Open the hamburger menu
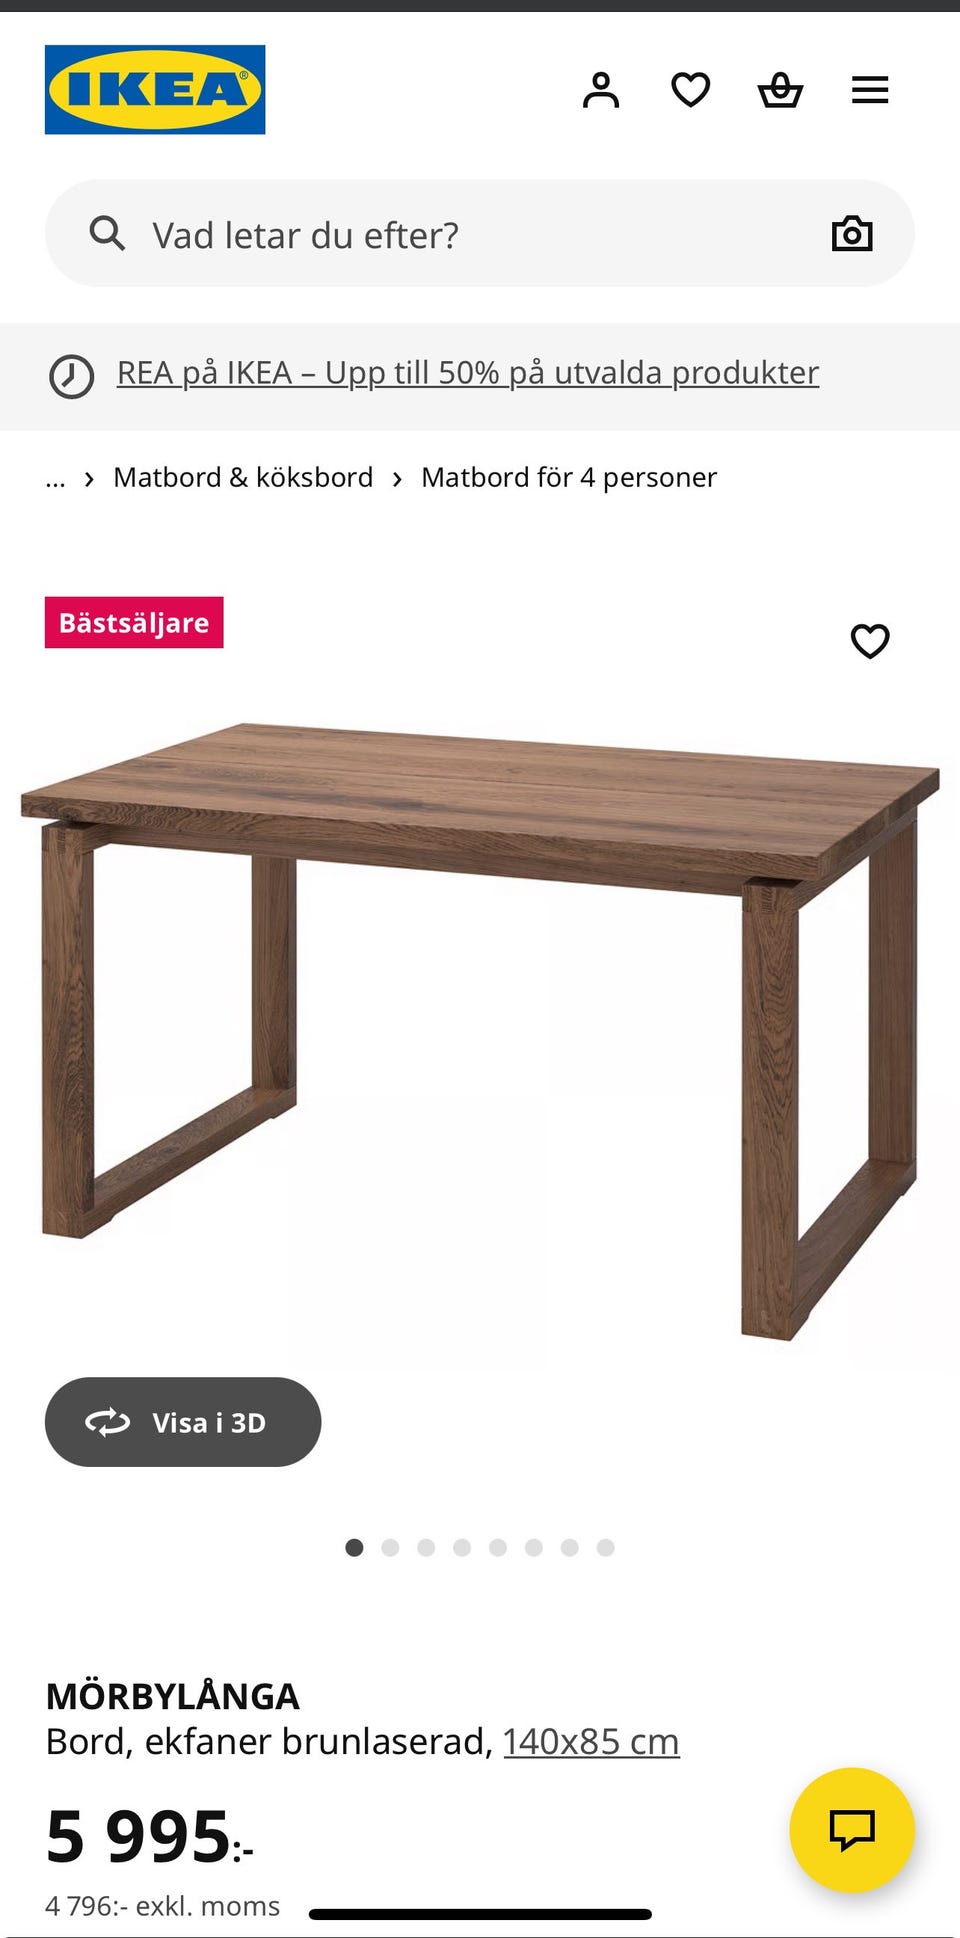960x1938 pixels. 870,90
